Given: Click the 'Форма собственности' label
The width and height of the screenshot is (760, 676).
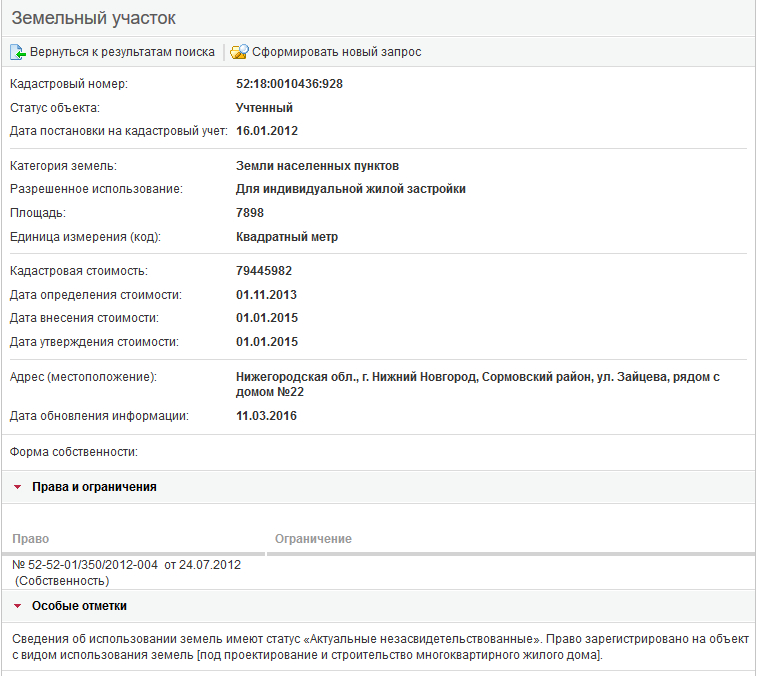Looking at the screenshot, I should [x=73, y=452].
